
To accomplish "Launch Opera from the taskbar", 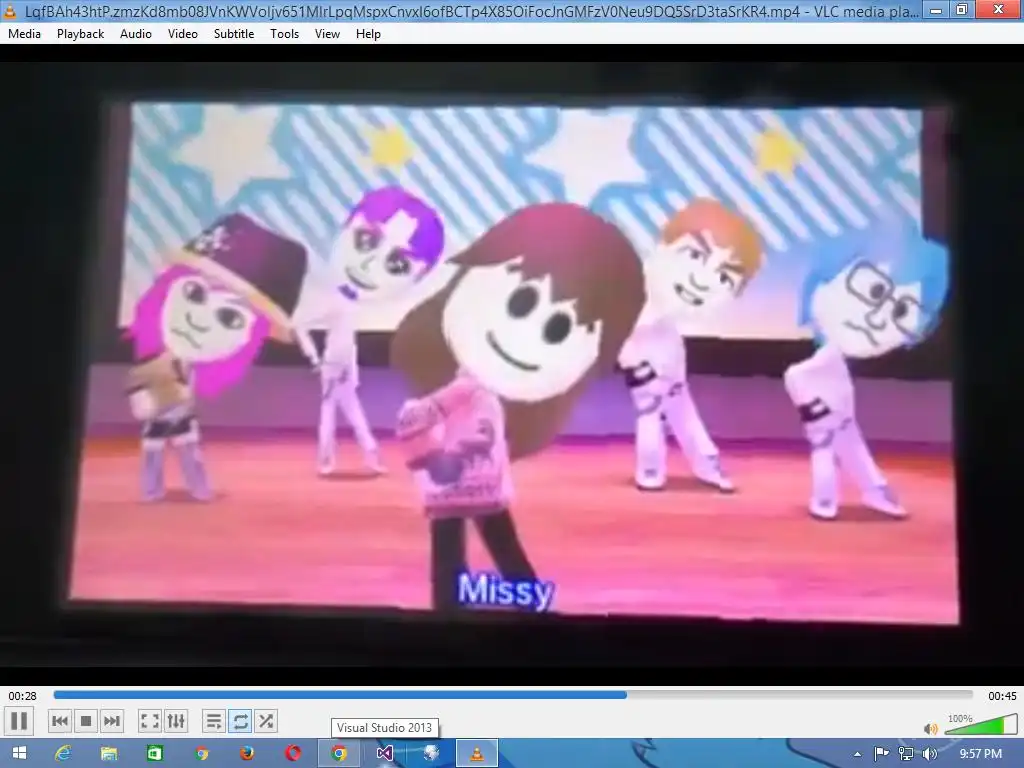I will coord(293,754).
